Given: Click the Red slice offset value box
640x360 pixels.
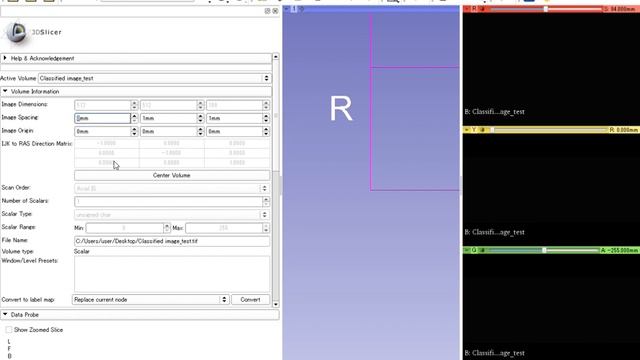Looking at the screenshot, I should pyautogui.click(x=621, y=9).
